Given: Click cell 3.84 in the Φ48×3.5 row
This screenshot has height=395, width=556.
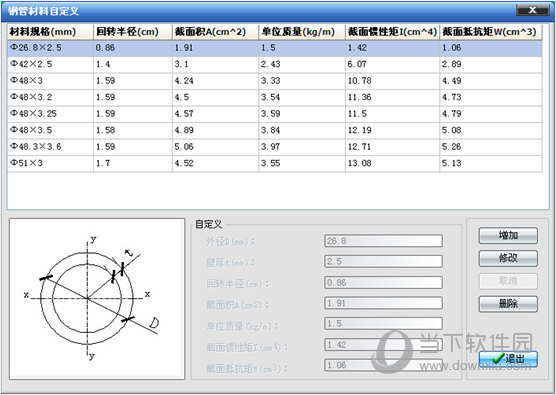Looking at the screenshot, I should (302, 130).
